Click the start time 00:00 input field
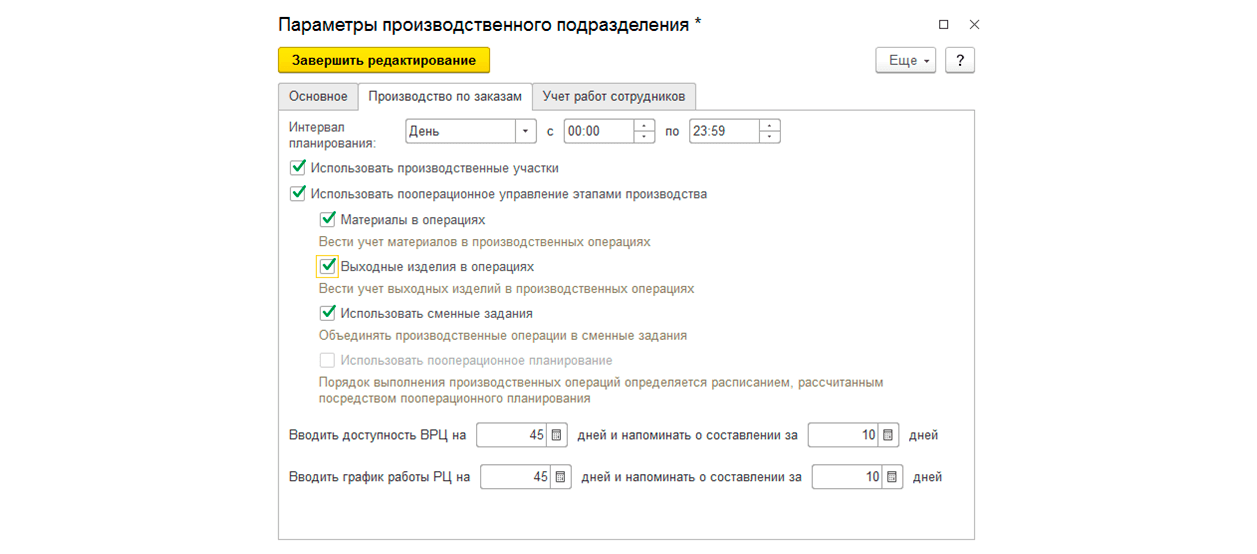 598,131
